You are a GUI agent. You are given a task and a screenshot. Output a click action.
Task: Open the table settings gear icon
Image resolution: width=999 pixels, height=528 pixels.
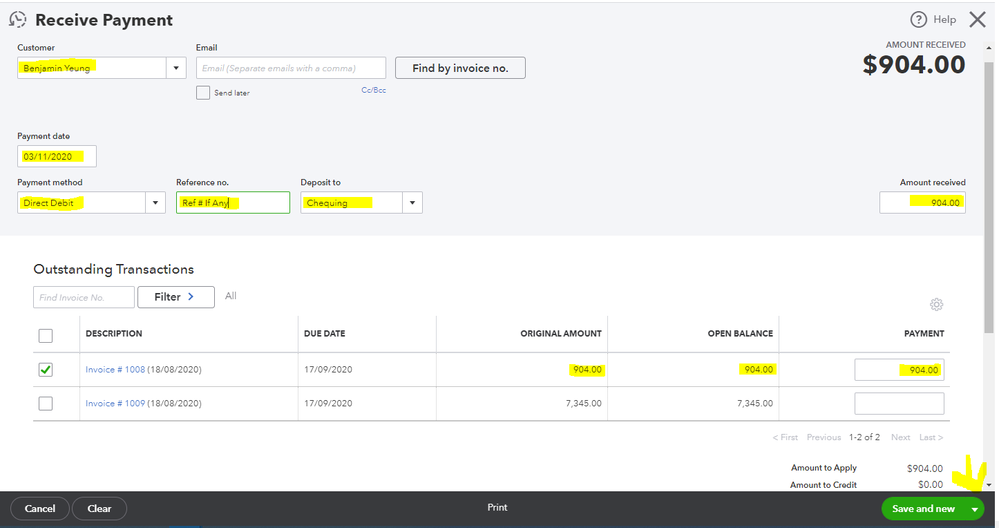(936, 305)
